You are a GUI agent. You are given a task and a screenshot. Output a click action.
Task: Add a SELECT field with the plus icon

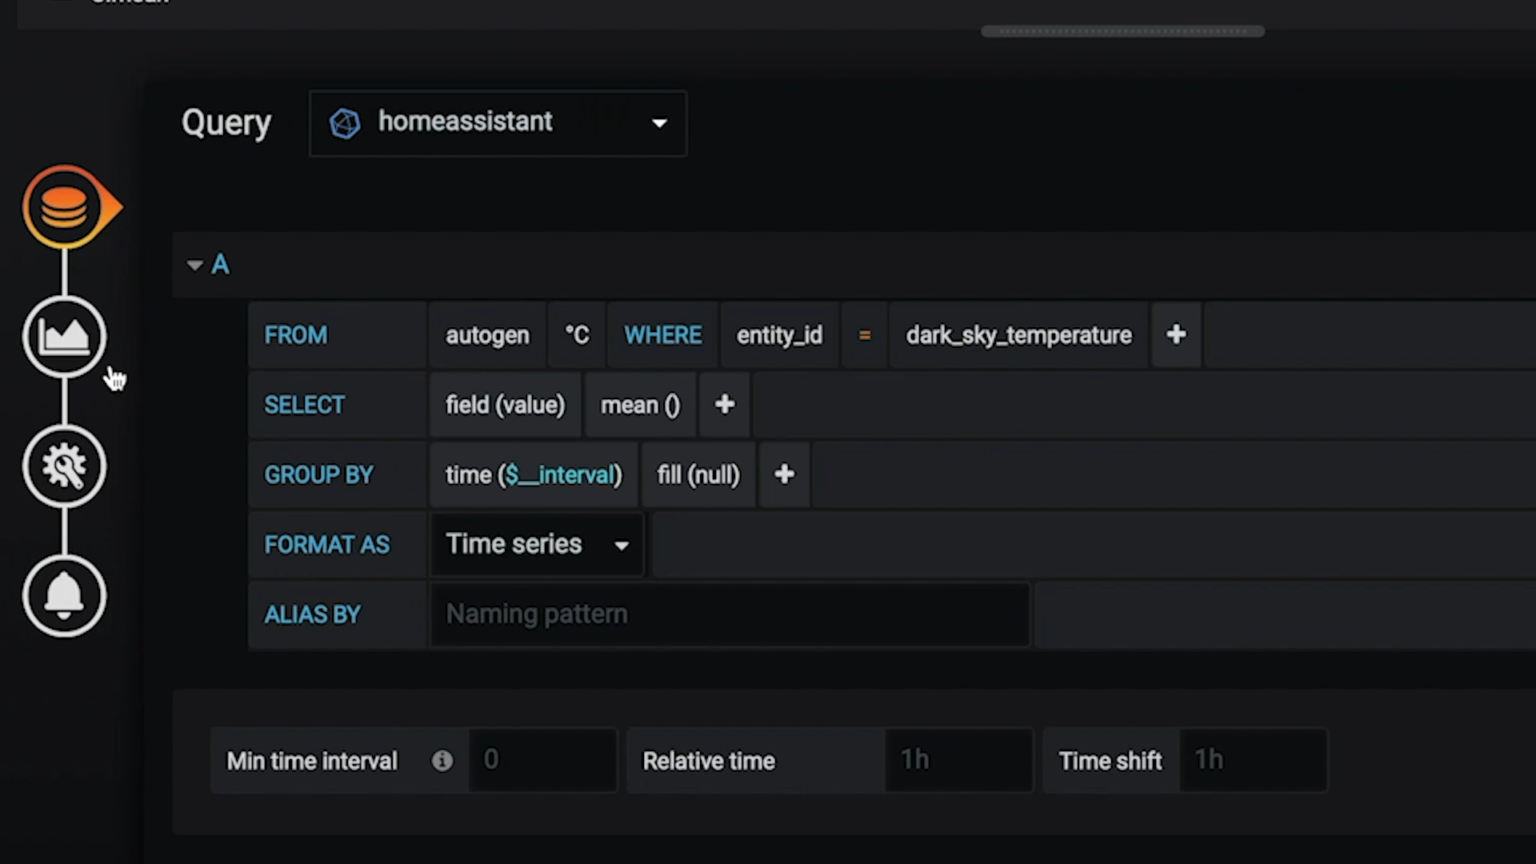(x=723, y=404)
